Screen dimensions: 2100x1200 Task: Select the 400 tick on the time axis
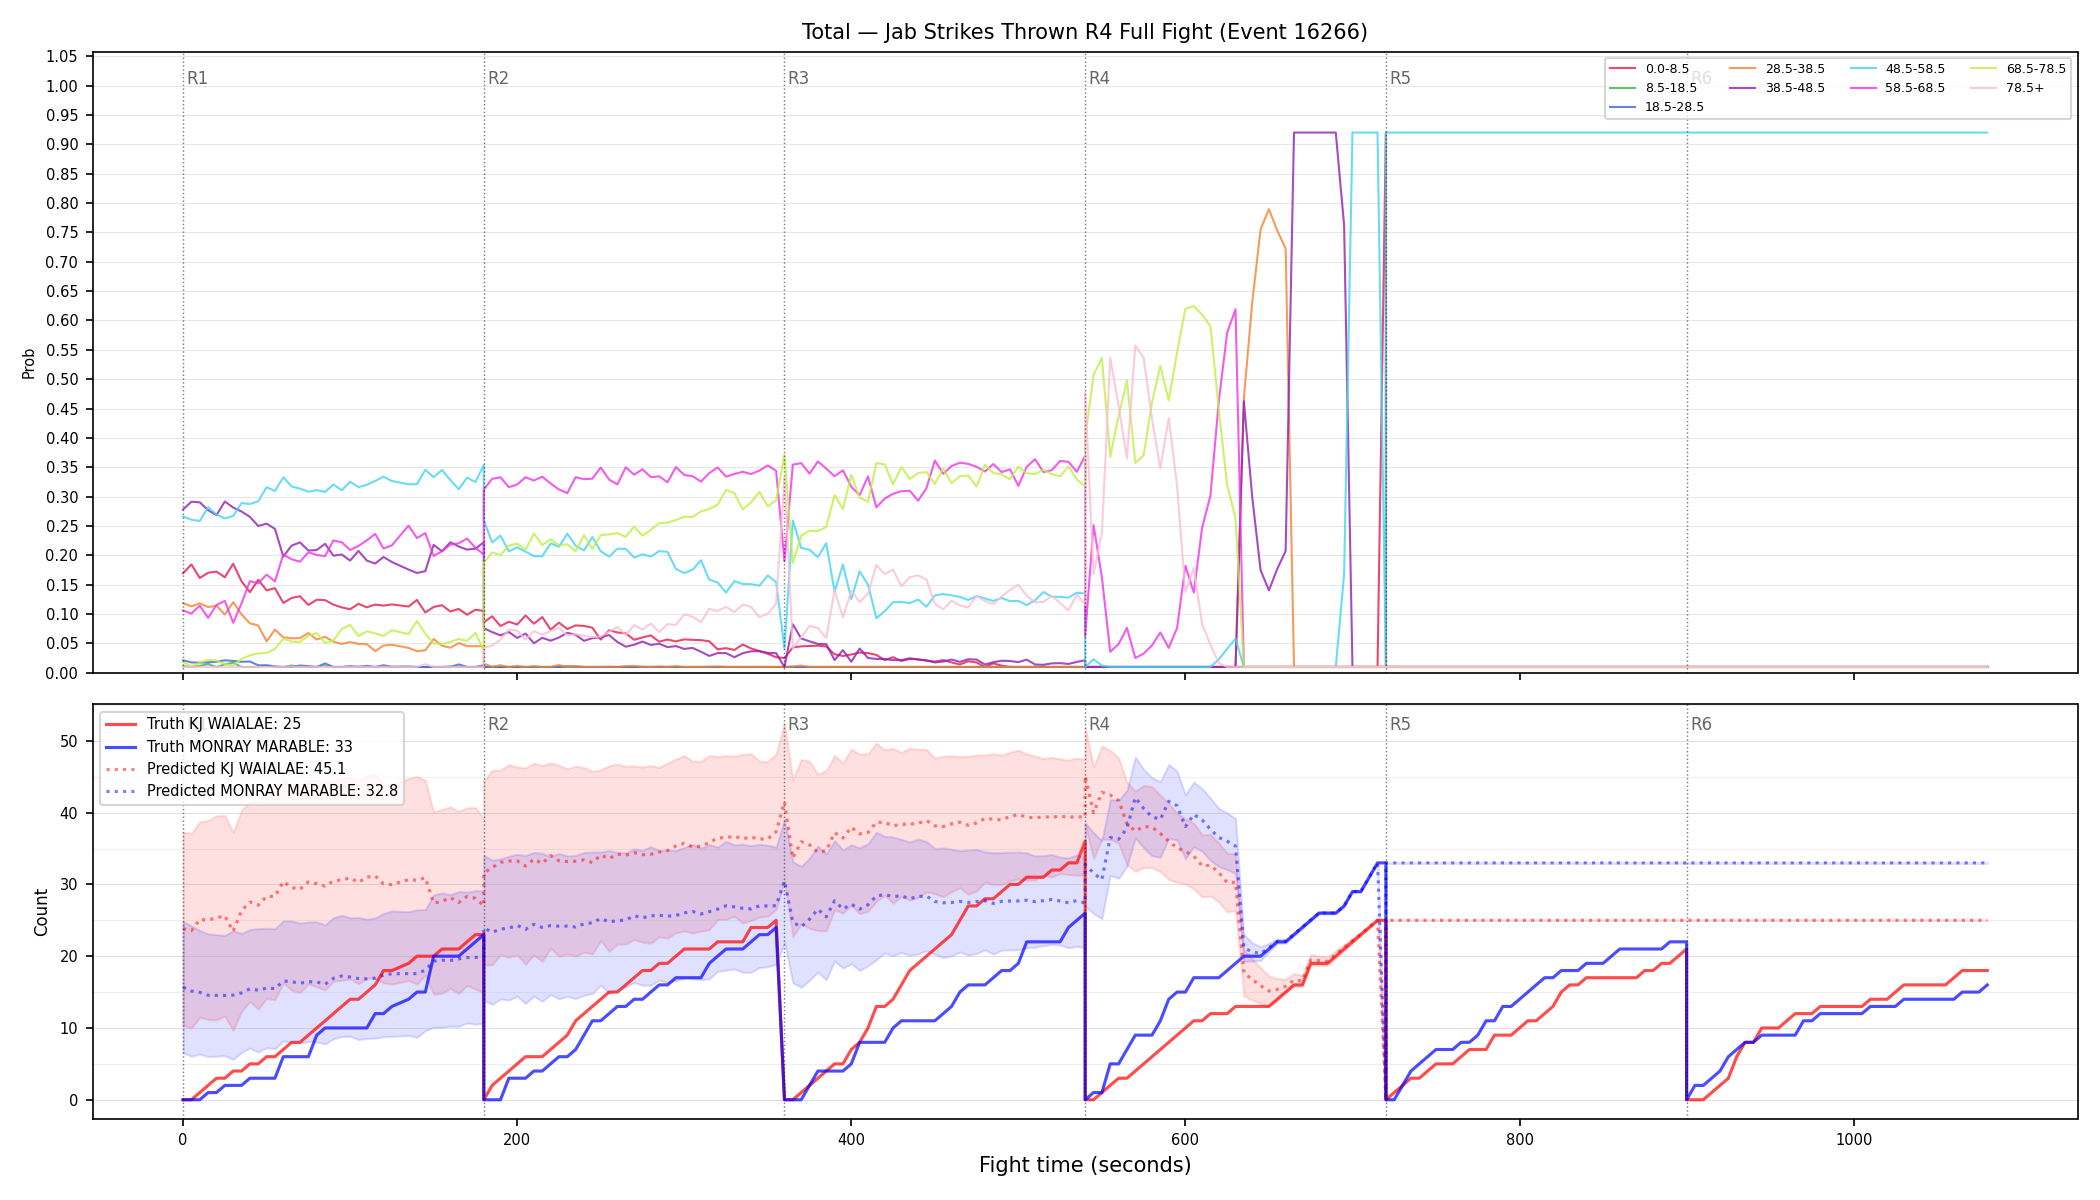(851, 1139)
